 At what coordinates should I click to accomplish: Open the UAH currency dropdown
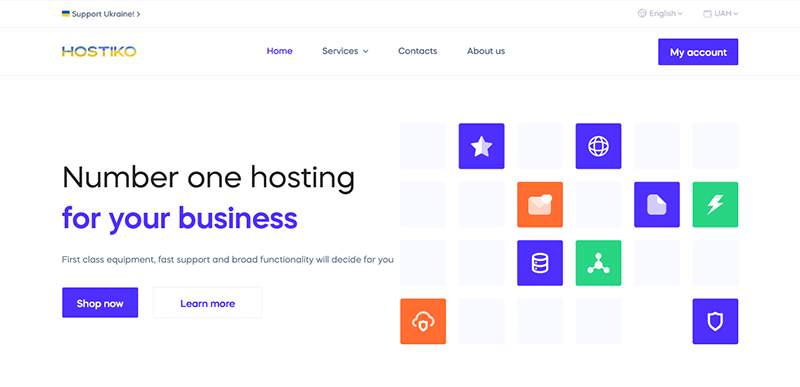click(x=720, y=14)
